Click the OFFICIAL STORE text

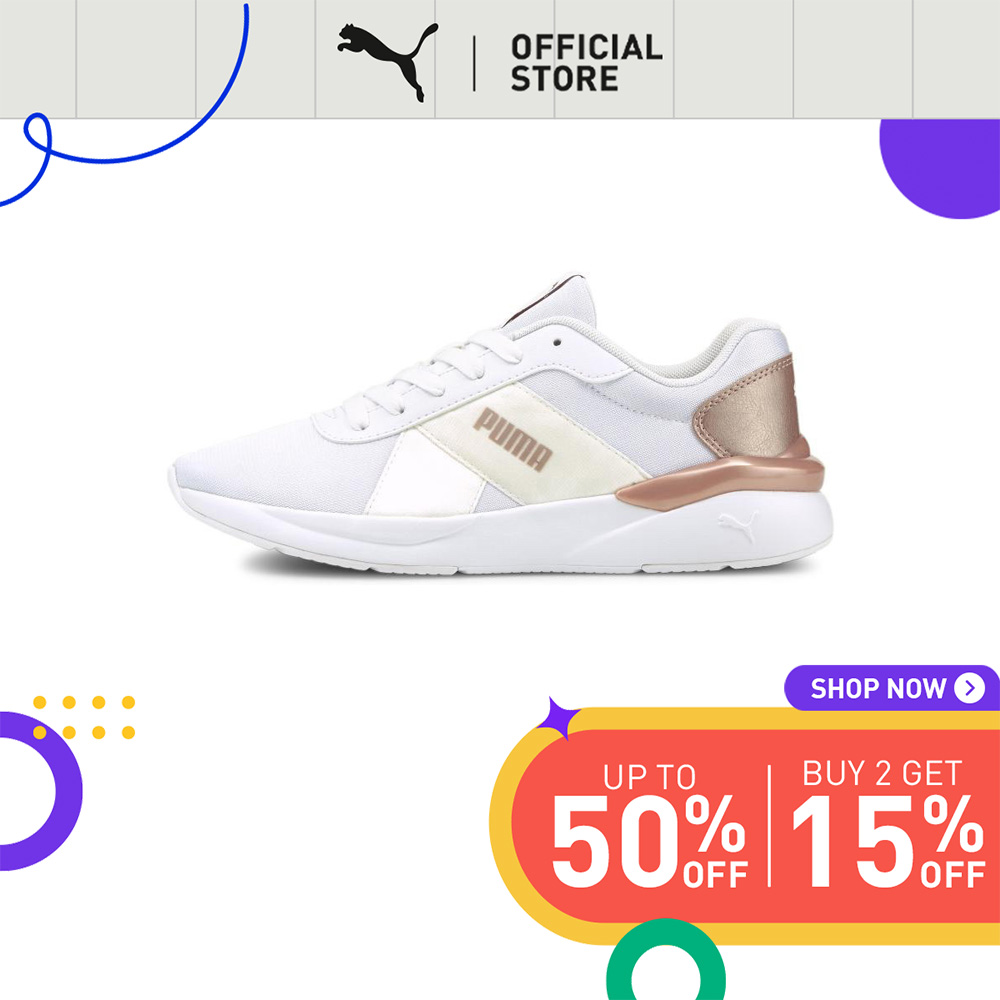tap(586, 63)
